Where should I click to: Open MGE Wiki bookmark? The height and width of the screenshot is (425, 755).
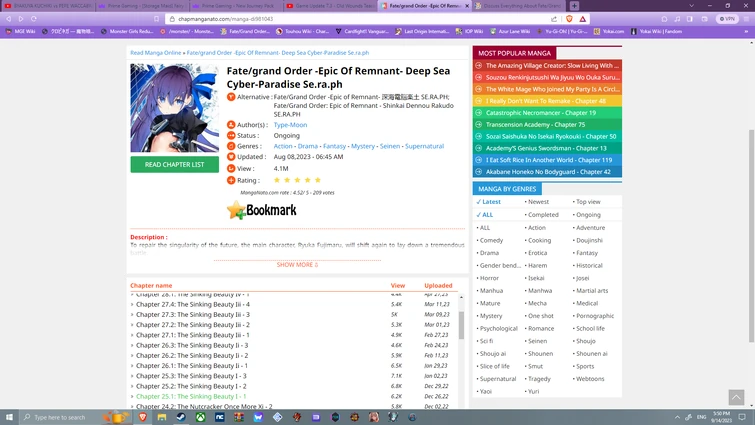[20, 31]
